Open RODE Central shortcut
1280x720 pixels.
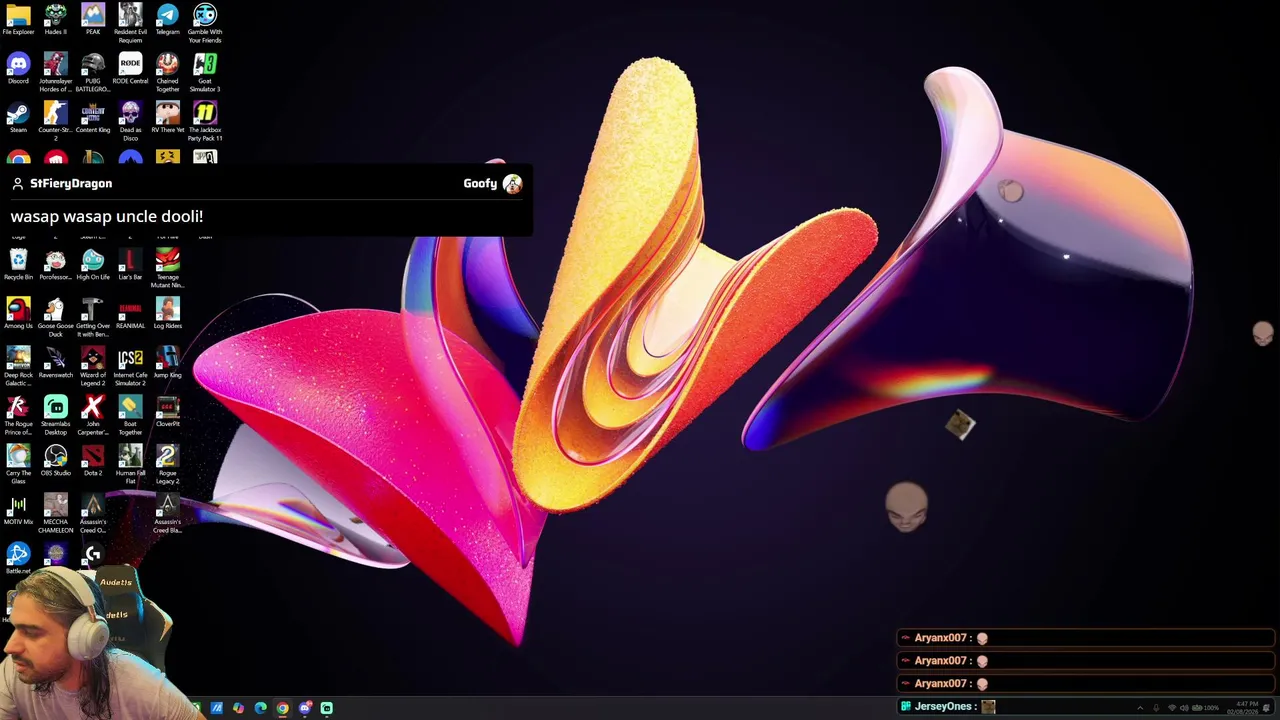click(x=130, y=69)
